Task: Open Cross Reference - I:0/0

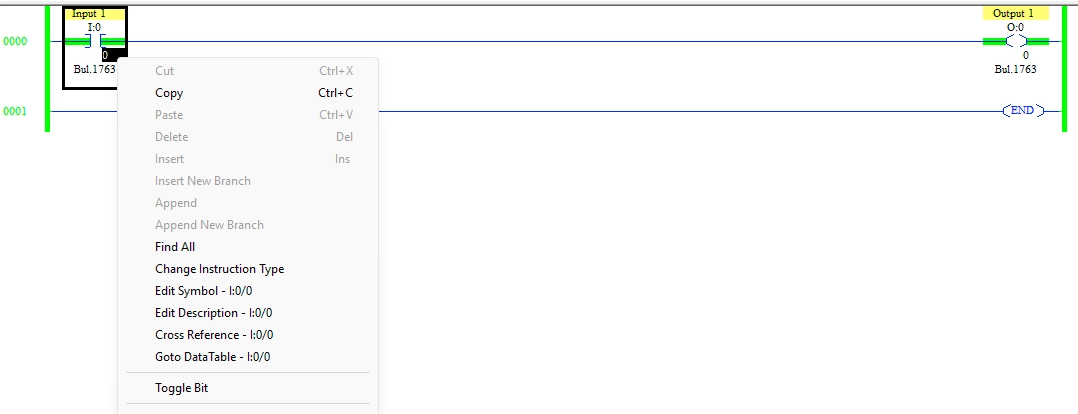Action: 214,335
